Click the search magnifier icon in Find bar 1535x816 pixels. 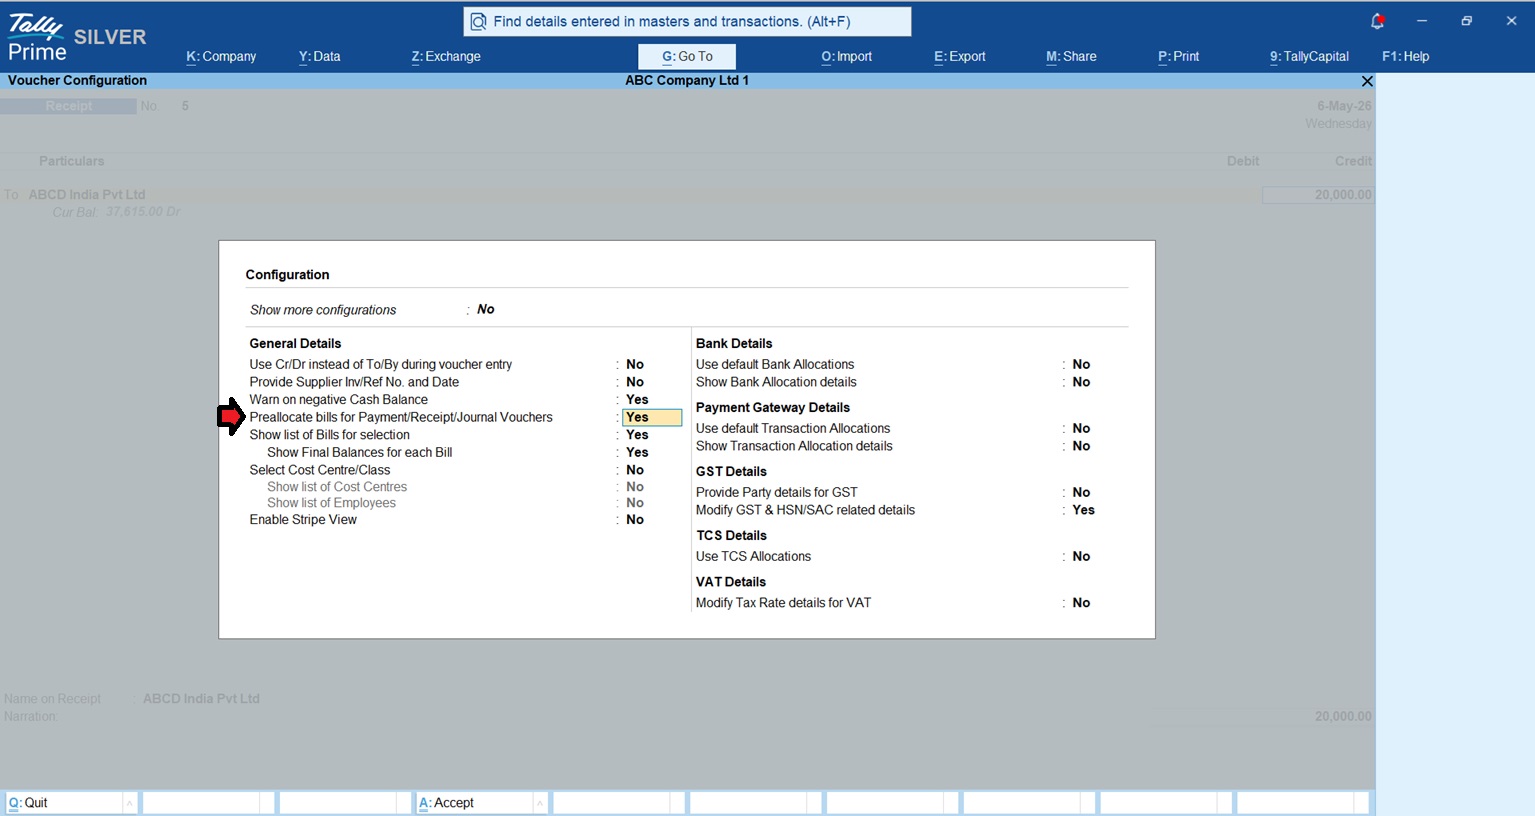(x=478, y=21)
